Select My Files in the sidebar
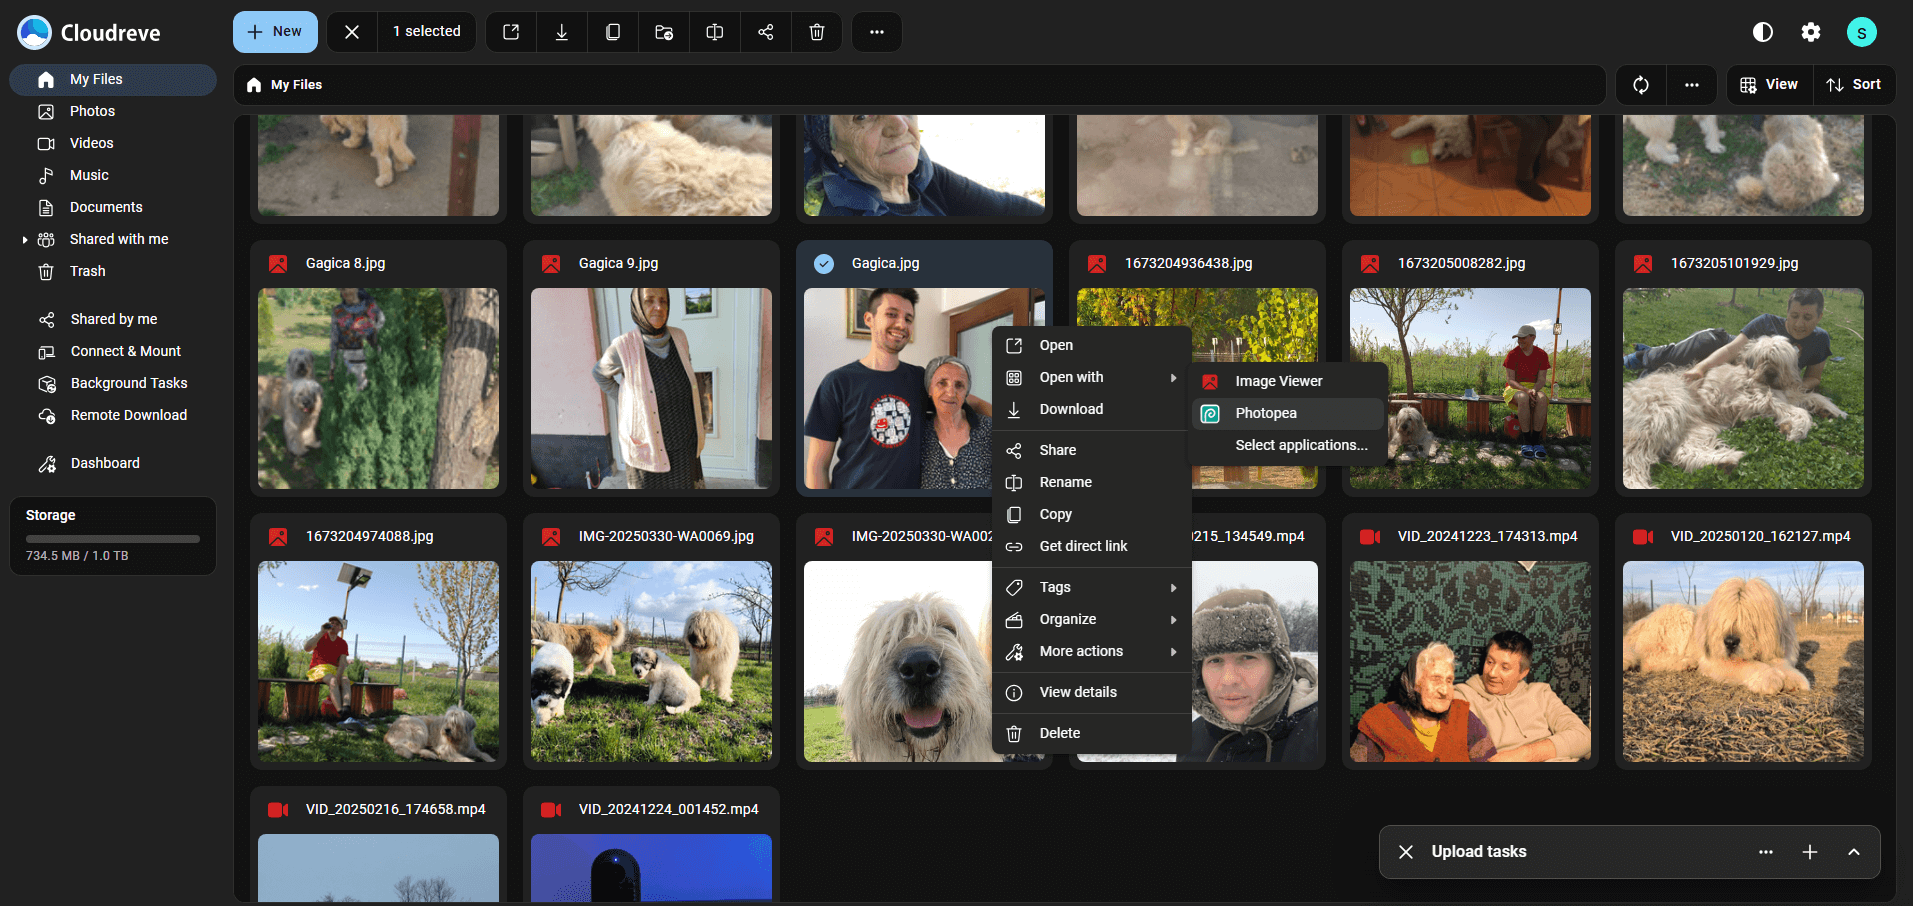 pyautogui.click(x=112, y=79)
